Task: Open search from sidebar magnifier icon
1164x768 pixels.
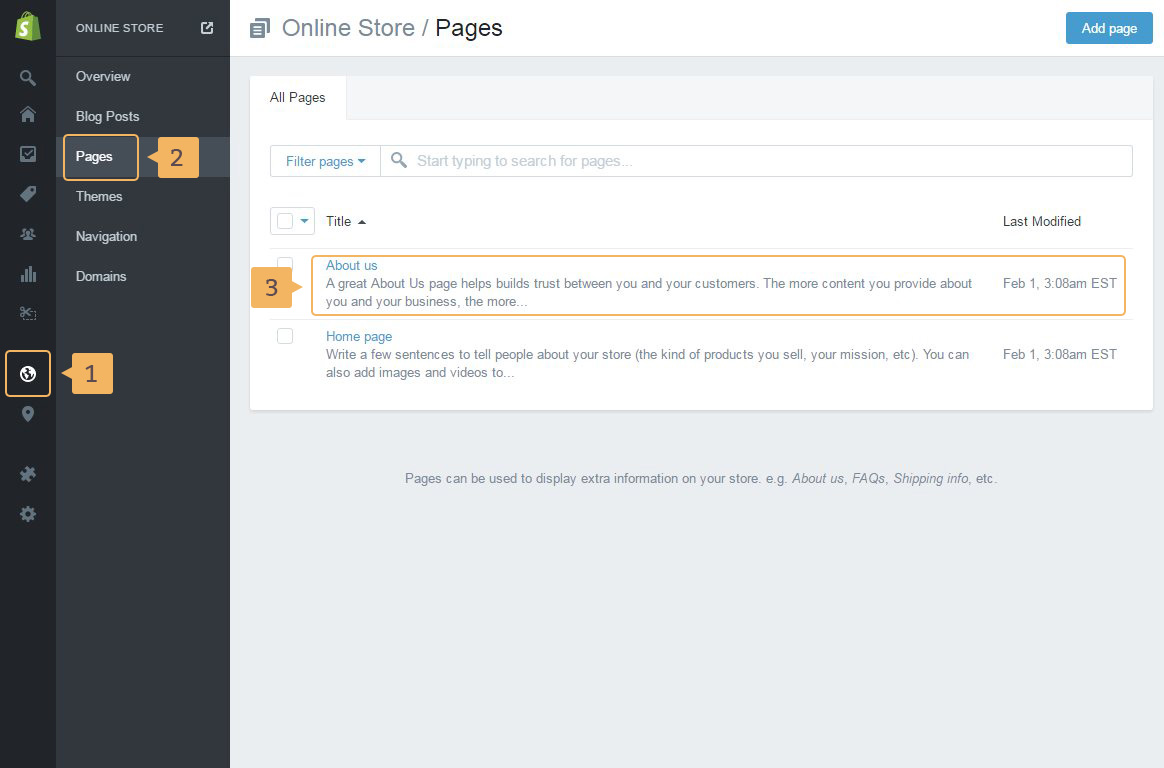Action: click(28, 77)
